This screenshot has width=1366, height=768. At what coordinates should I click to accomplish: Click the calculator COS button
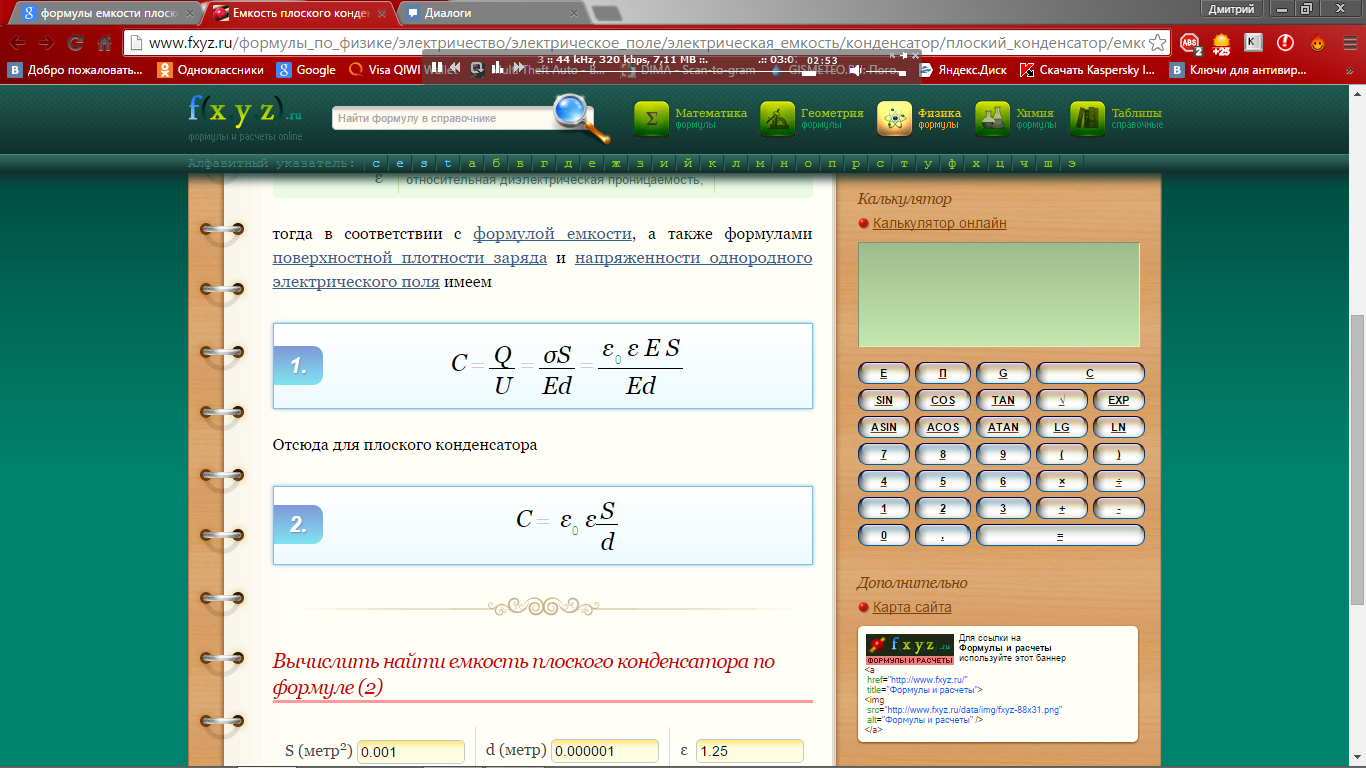[x=943, y=400]
